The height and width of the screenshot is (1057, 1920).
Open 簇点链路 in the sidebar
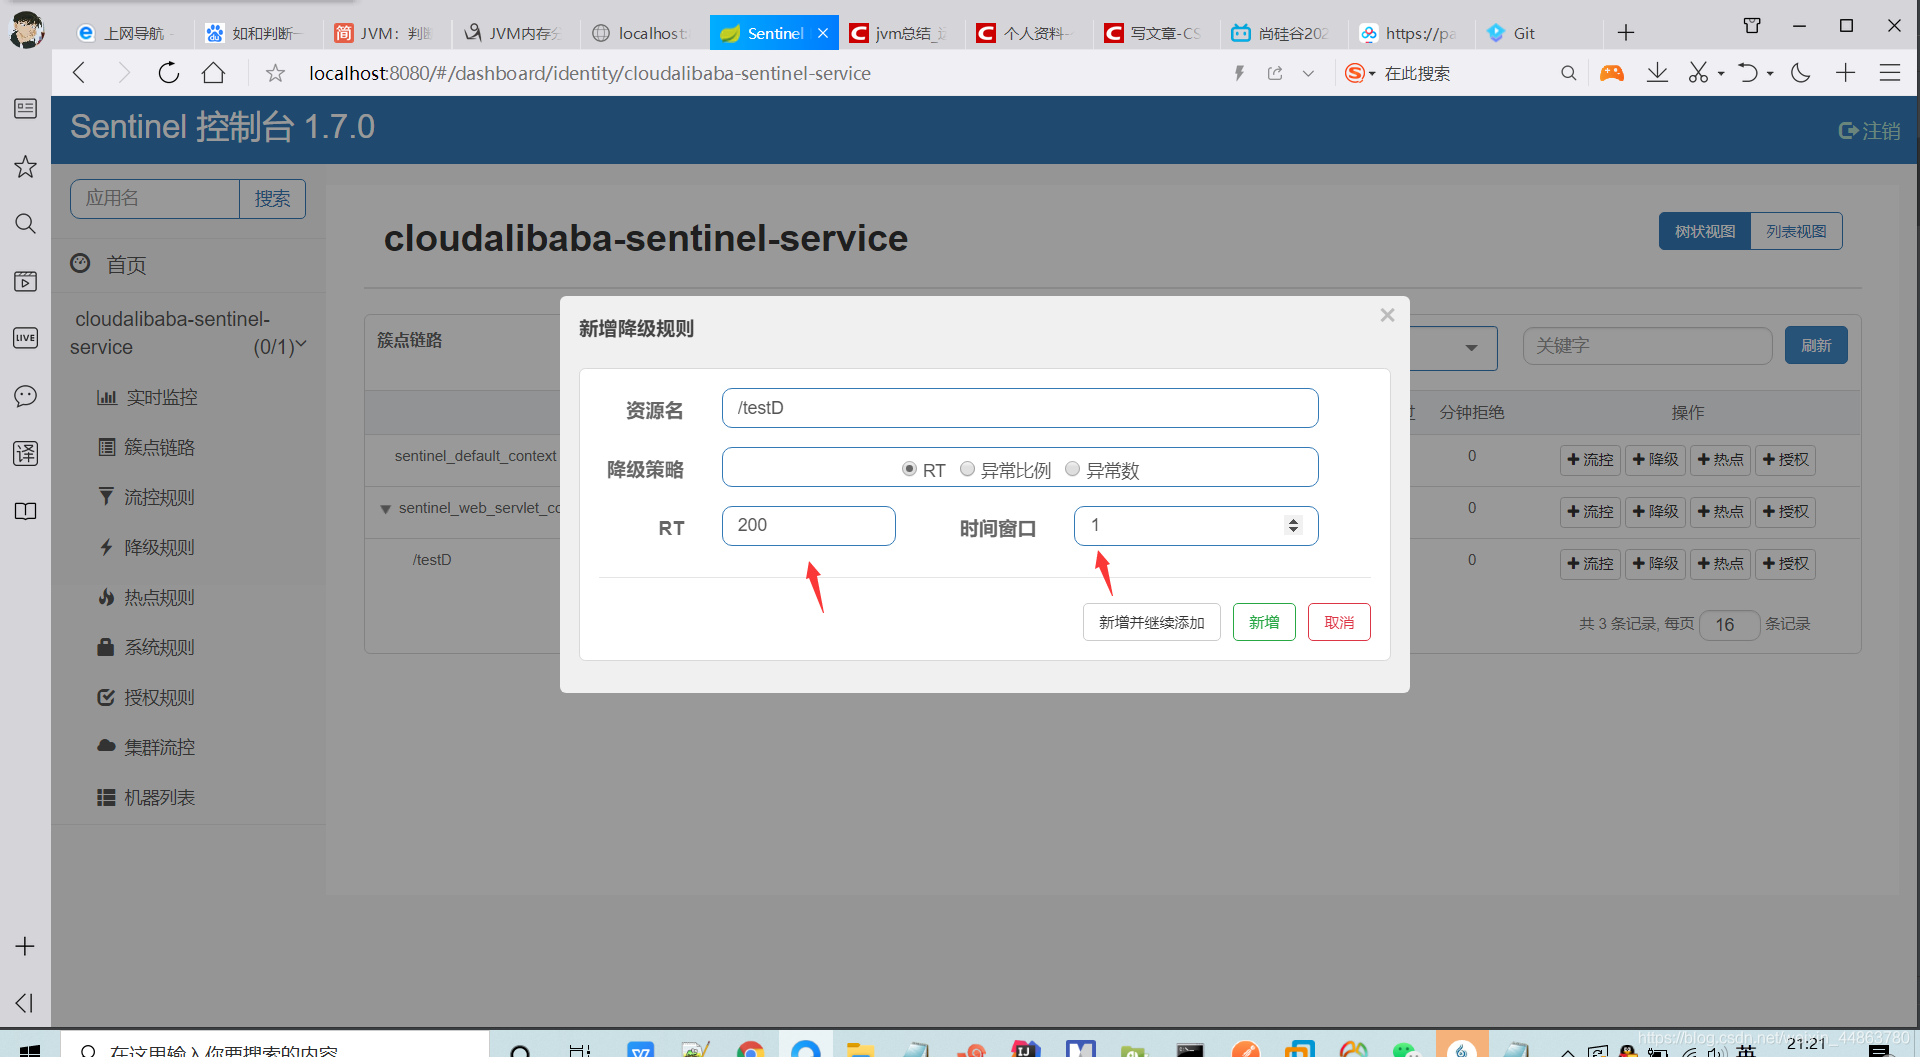click(147, 447)
